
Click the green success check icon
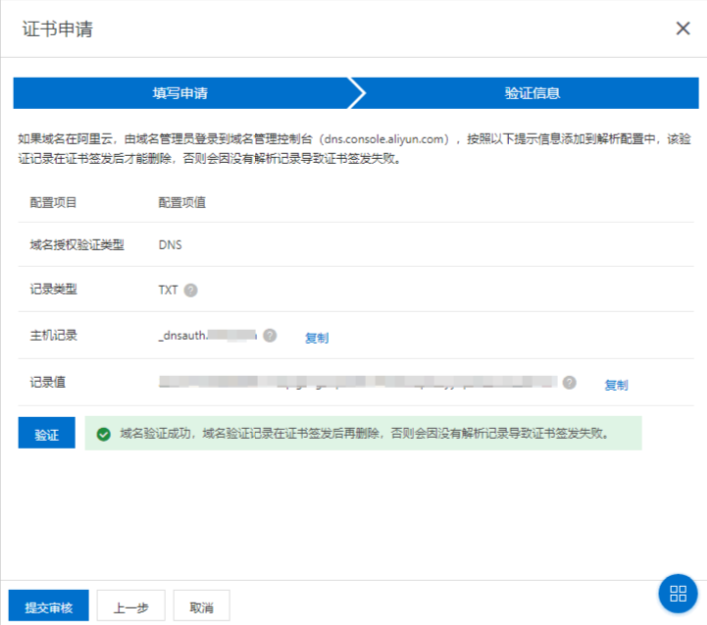tap(104, 434)
